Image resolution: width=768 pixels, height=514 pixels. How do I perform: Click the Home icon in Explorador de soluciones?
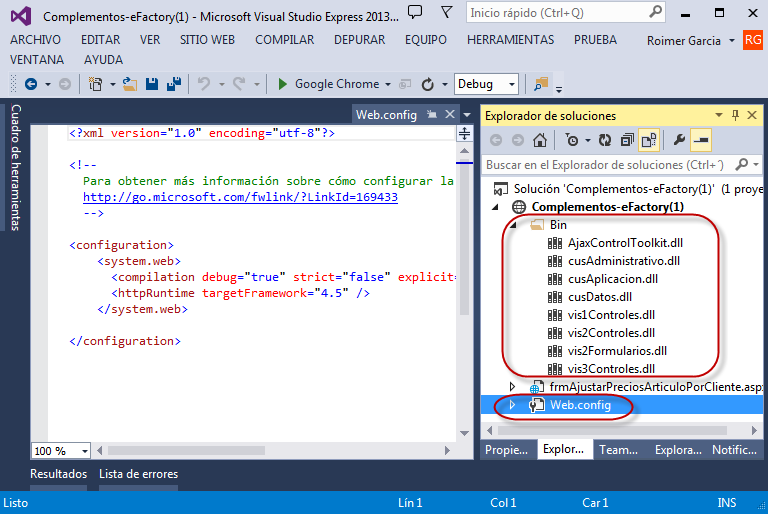tap(540, 140)
